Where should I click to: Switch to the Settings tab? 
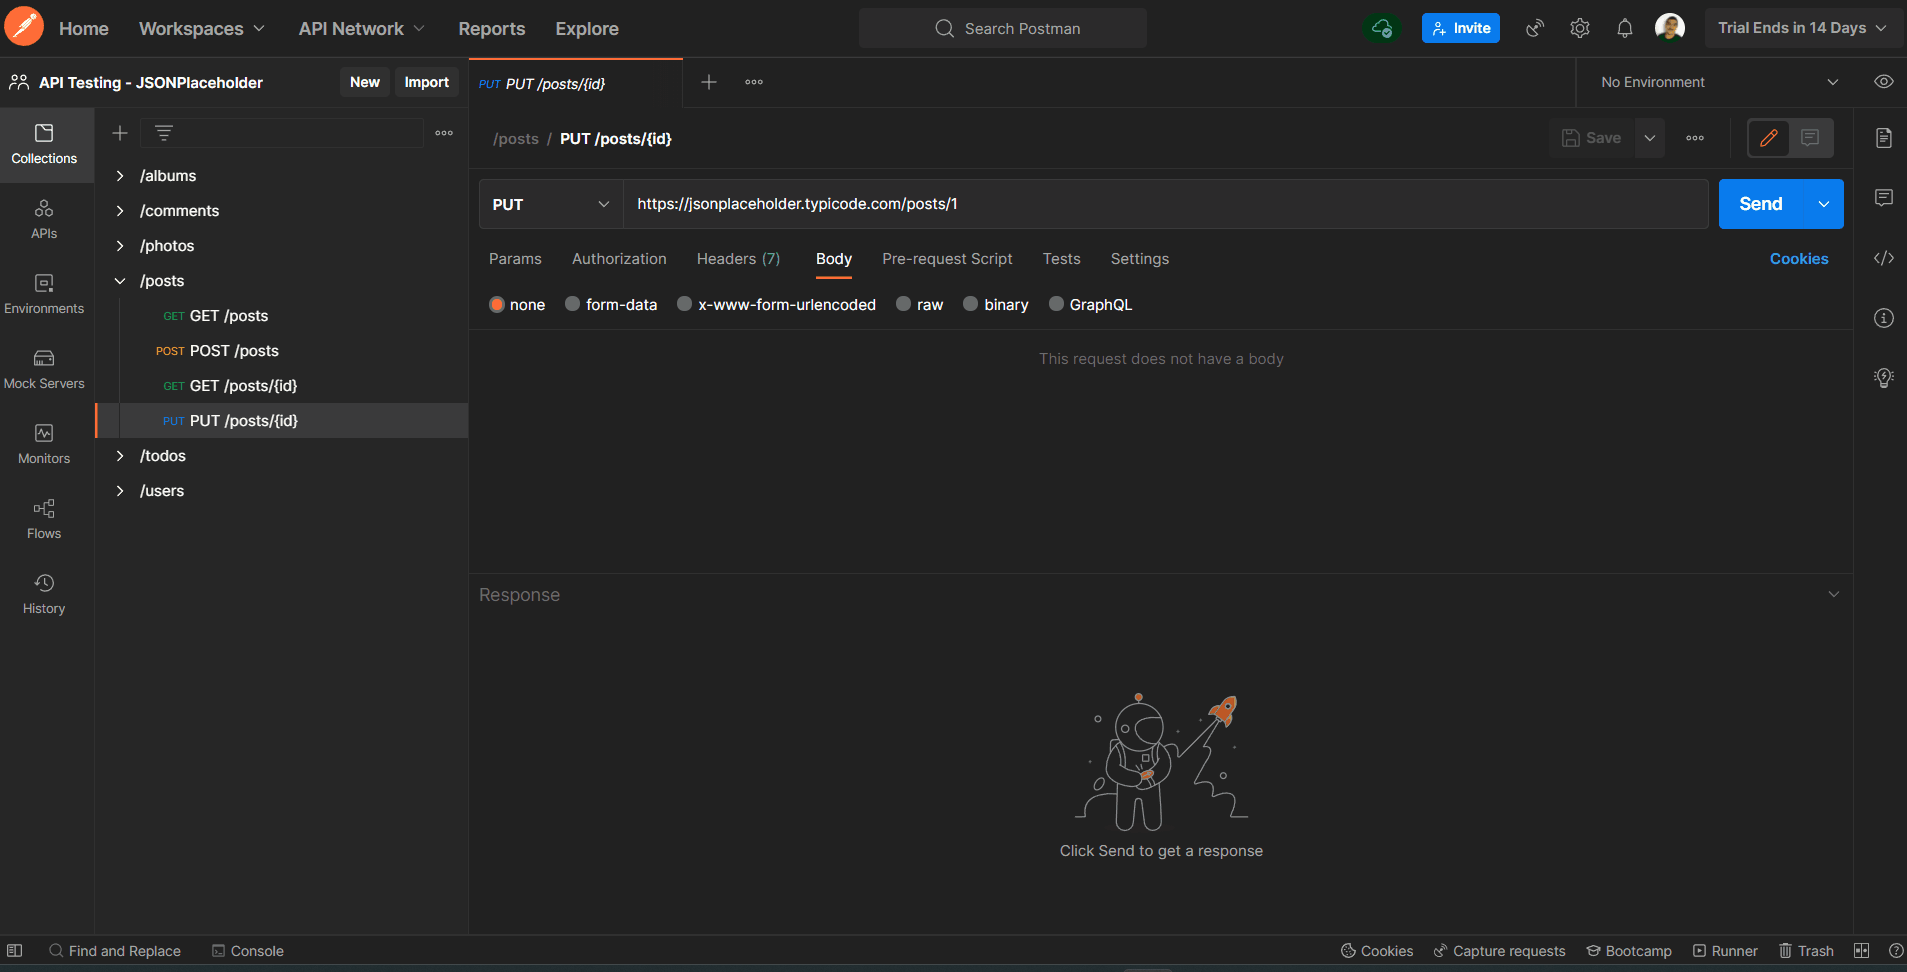[1140, 259]
